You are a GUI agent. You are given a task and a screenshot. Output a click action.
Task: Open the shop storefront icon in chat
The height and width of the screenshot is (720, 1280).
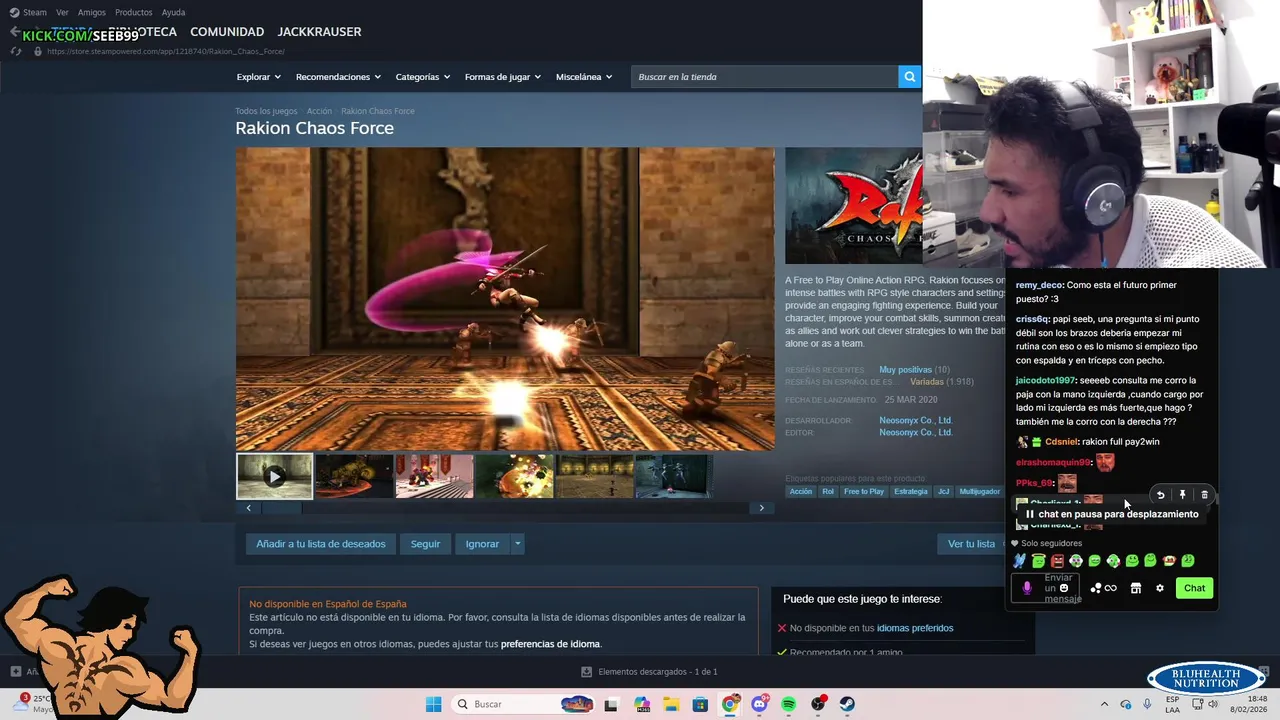pyautogui.click(x=1135, y=588)
